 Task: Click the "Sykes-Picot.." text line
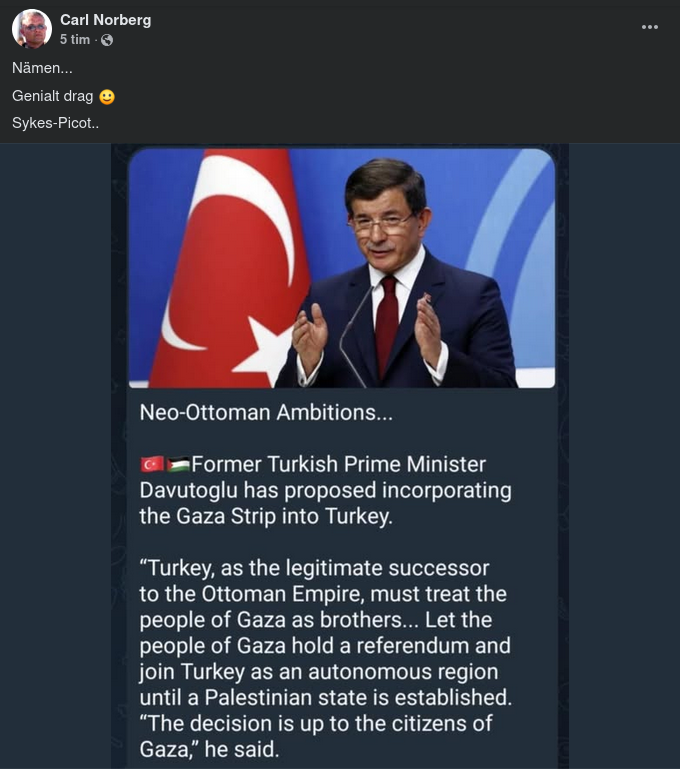[x=55, y=124]
